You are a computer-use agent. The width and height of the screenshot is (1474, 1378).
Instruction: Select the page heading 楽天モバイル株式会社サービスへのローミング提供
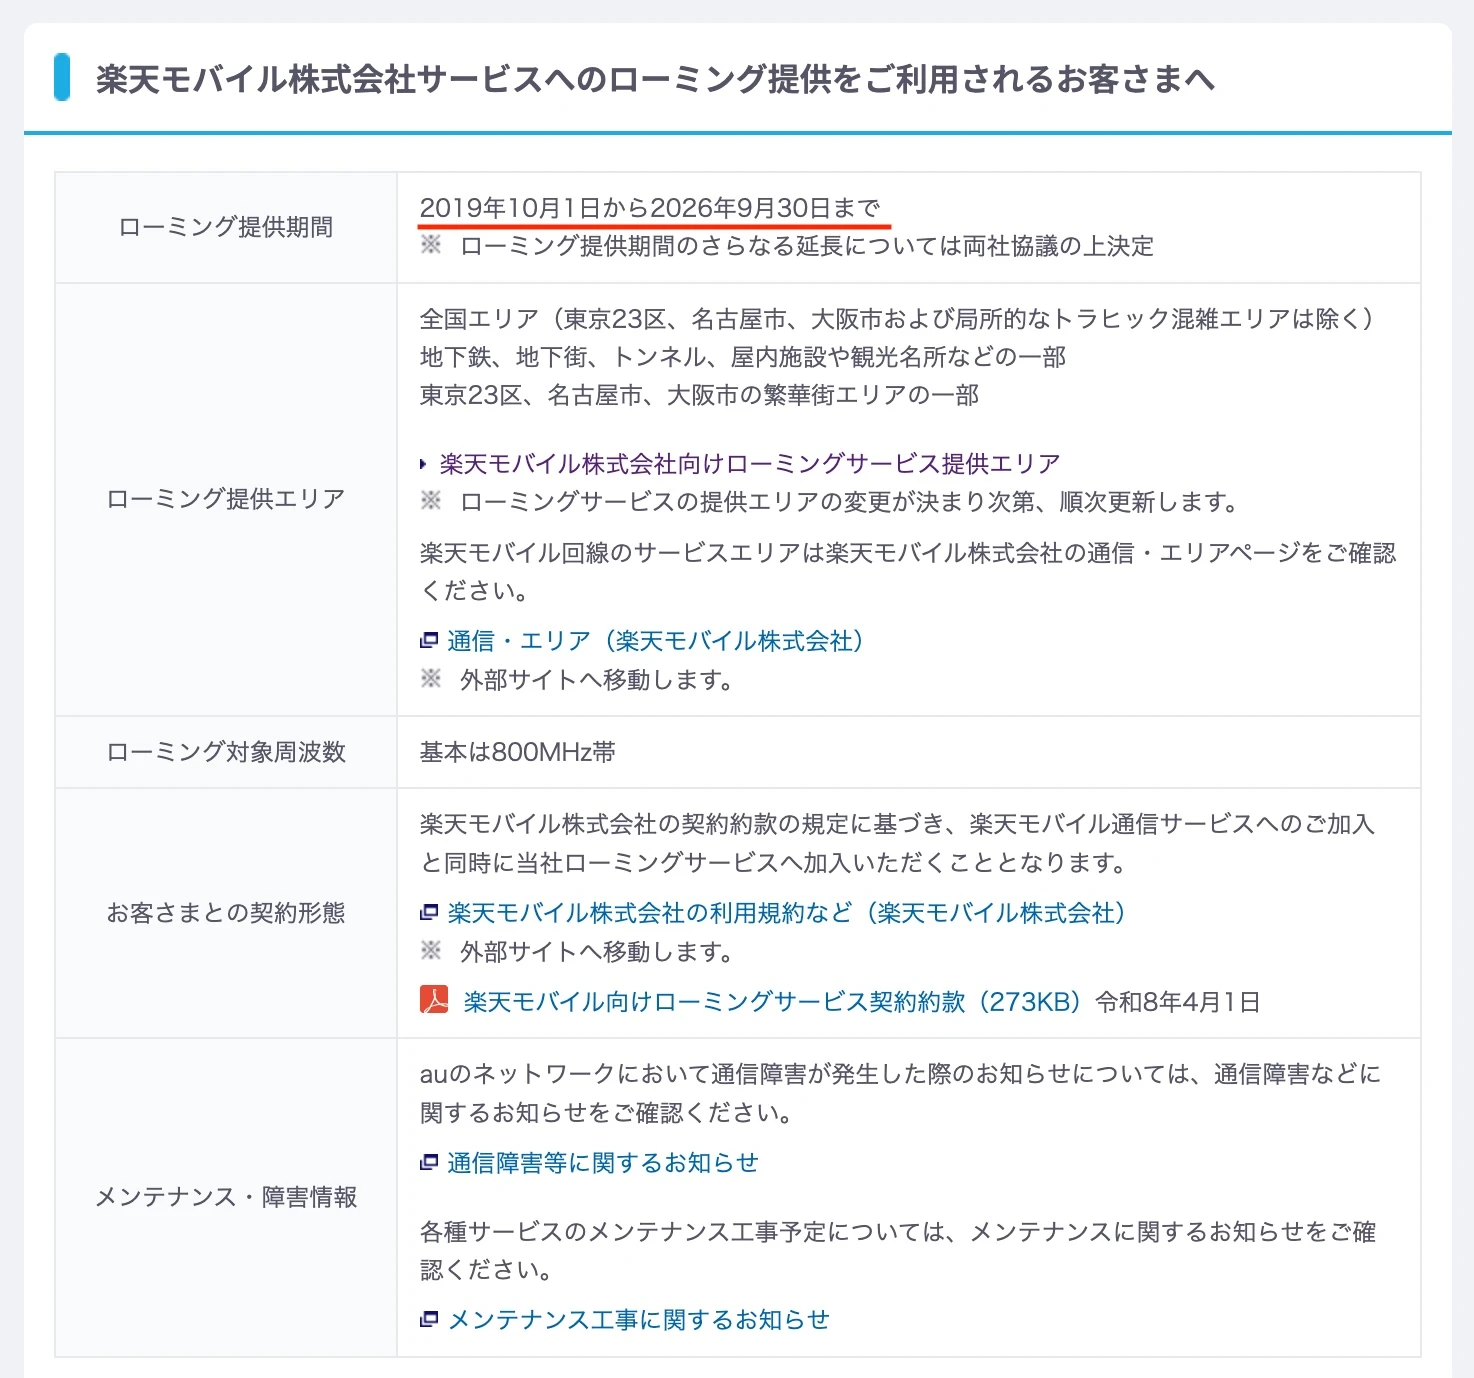[656, 79]
